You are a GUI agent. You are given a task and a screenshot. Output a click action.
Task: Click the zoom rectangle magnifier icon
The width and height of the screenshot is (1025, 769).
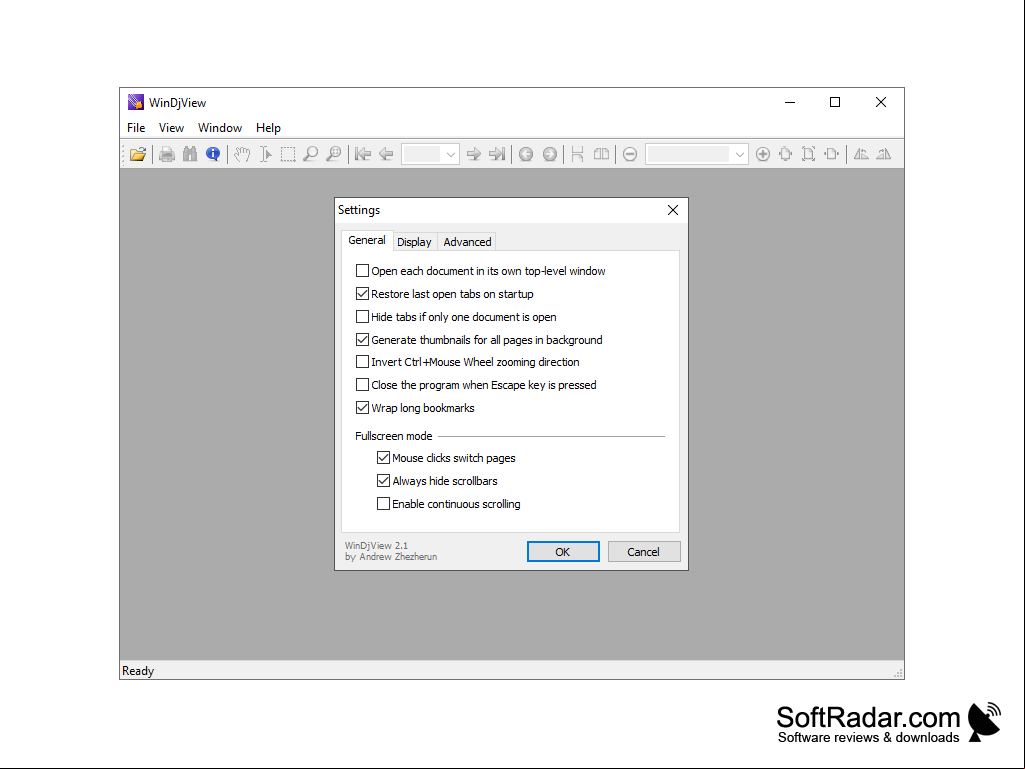(334, 154)
